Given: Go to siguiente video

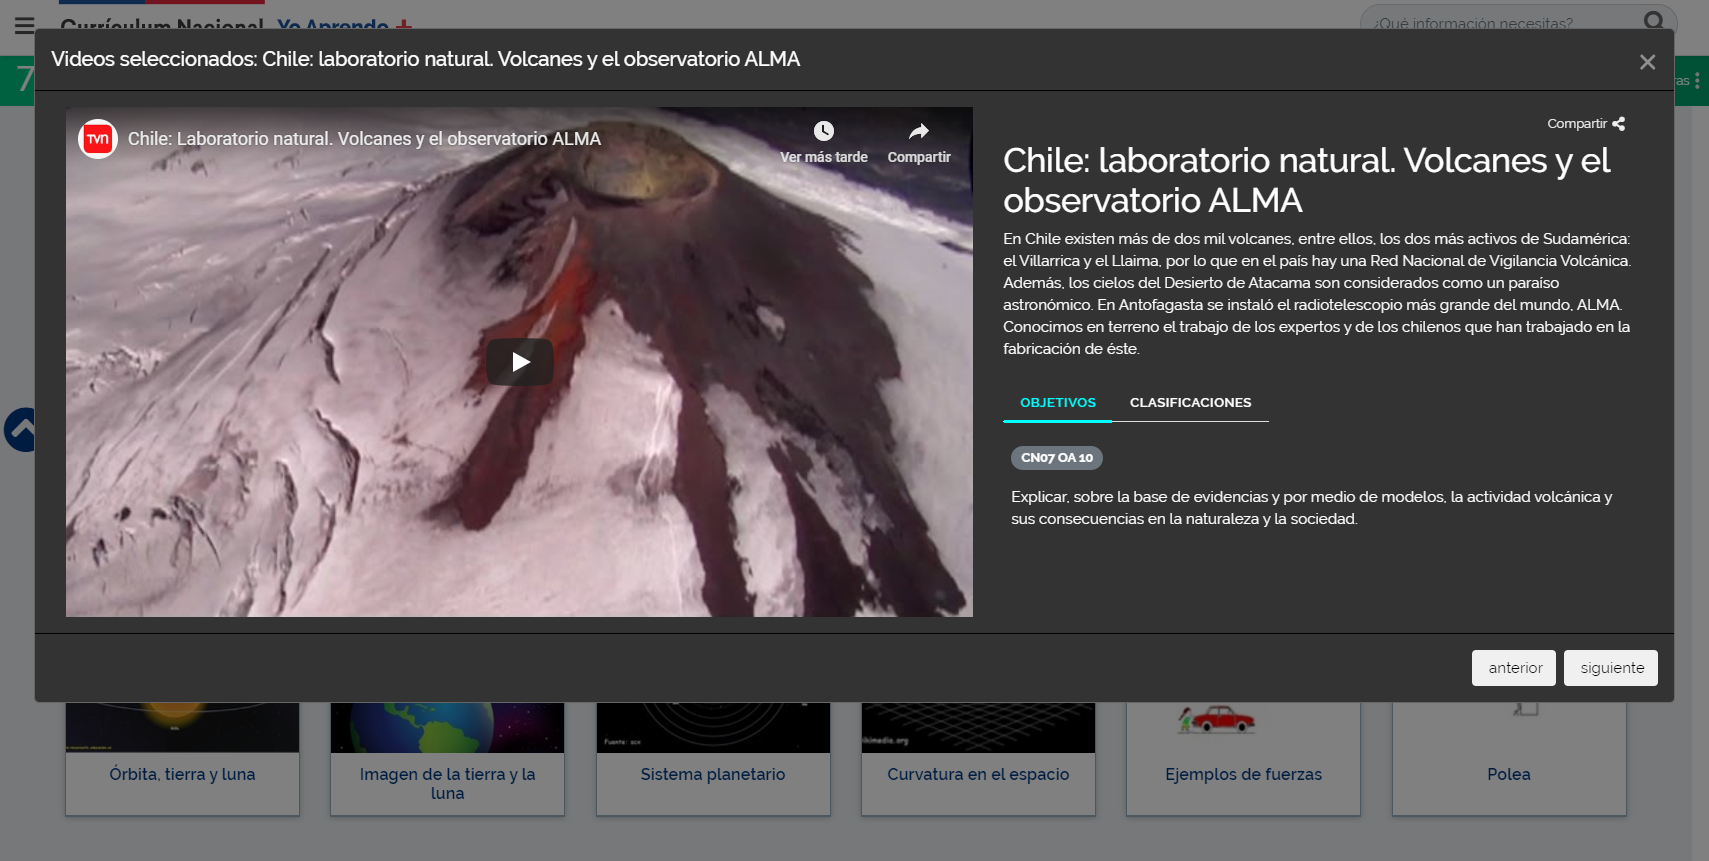Looking at the screenshot, I should point(1611,668).
